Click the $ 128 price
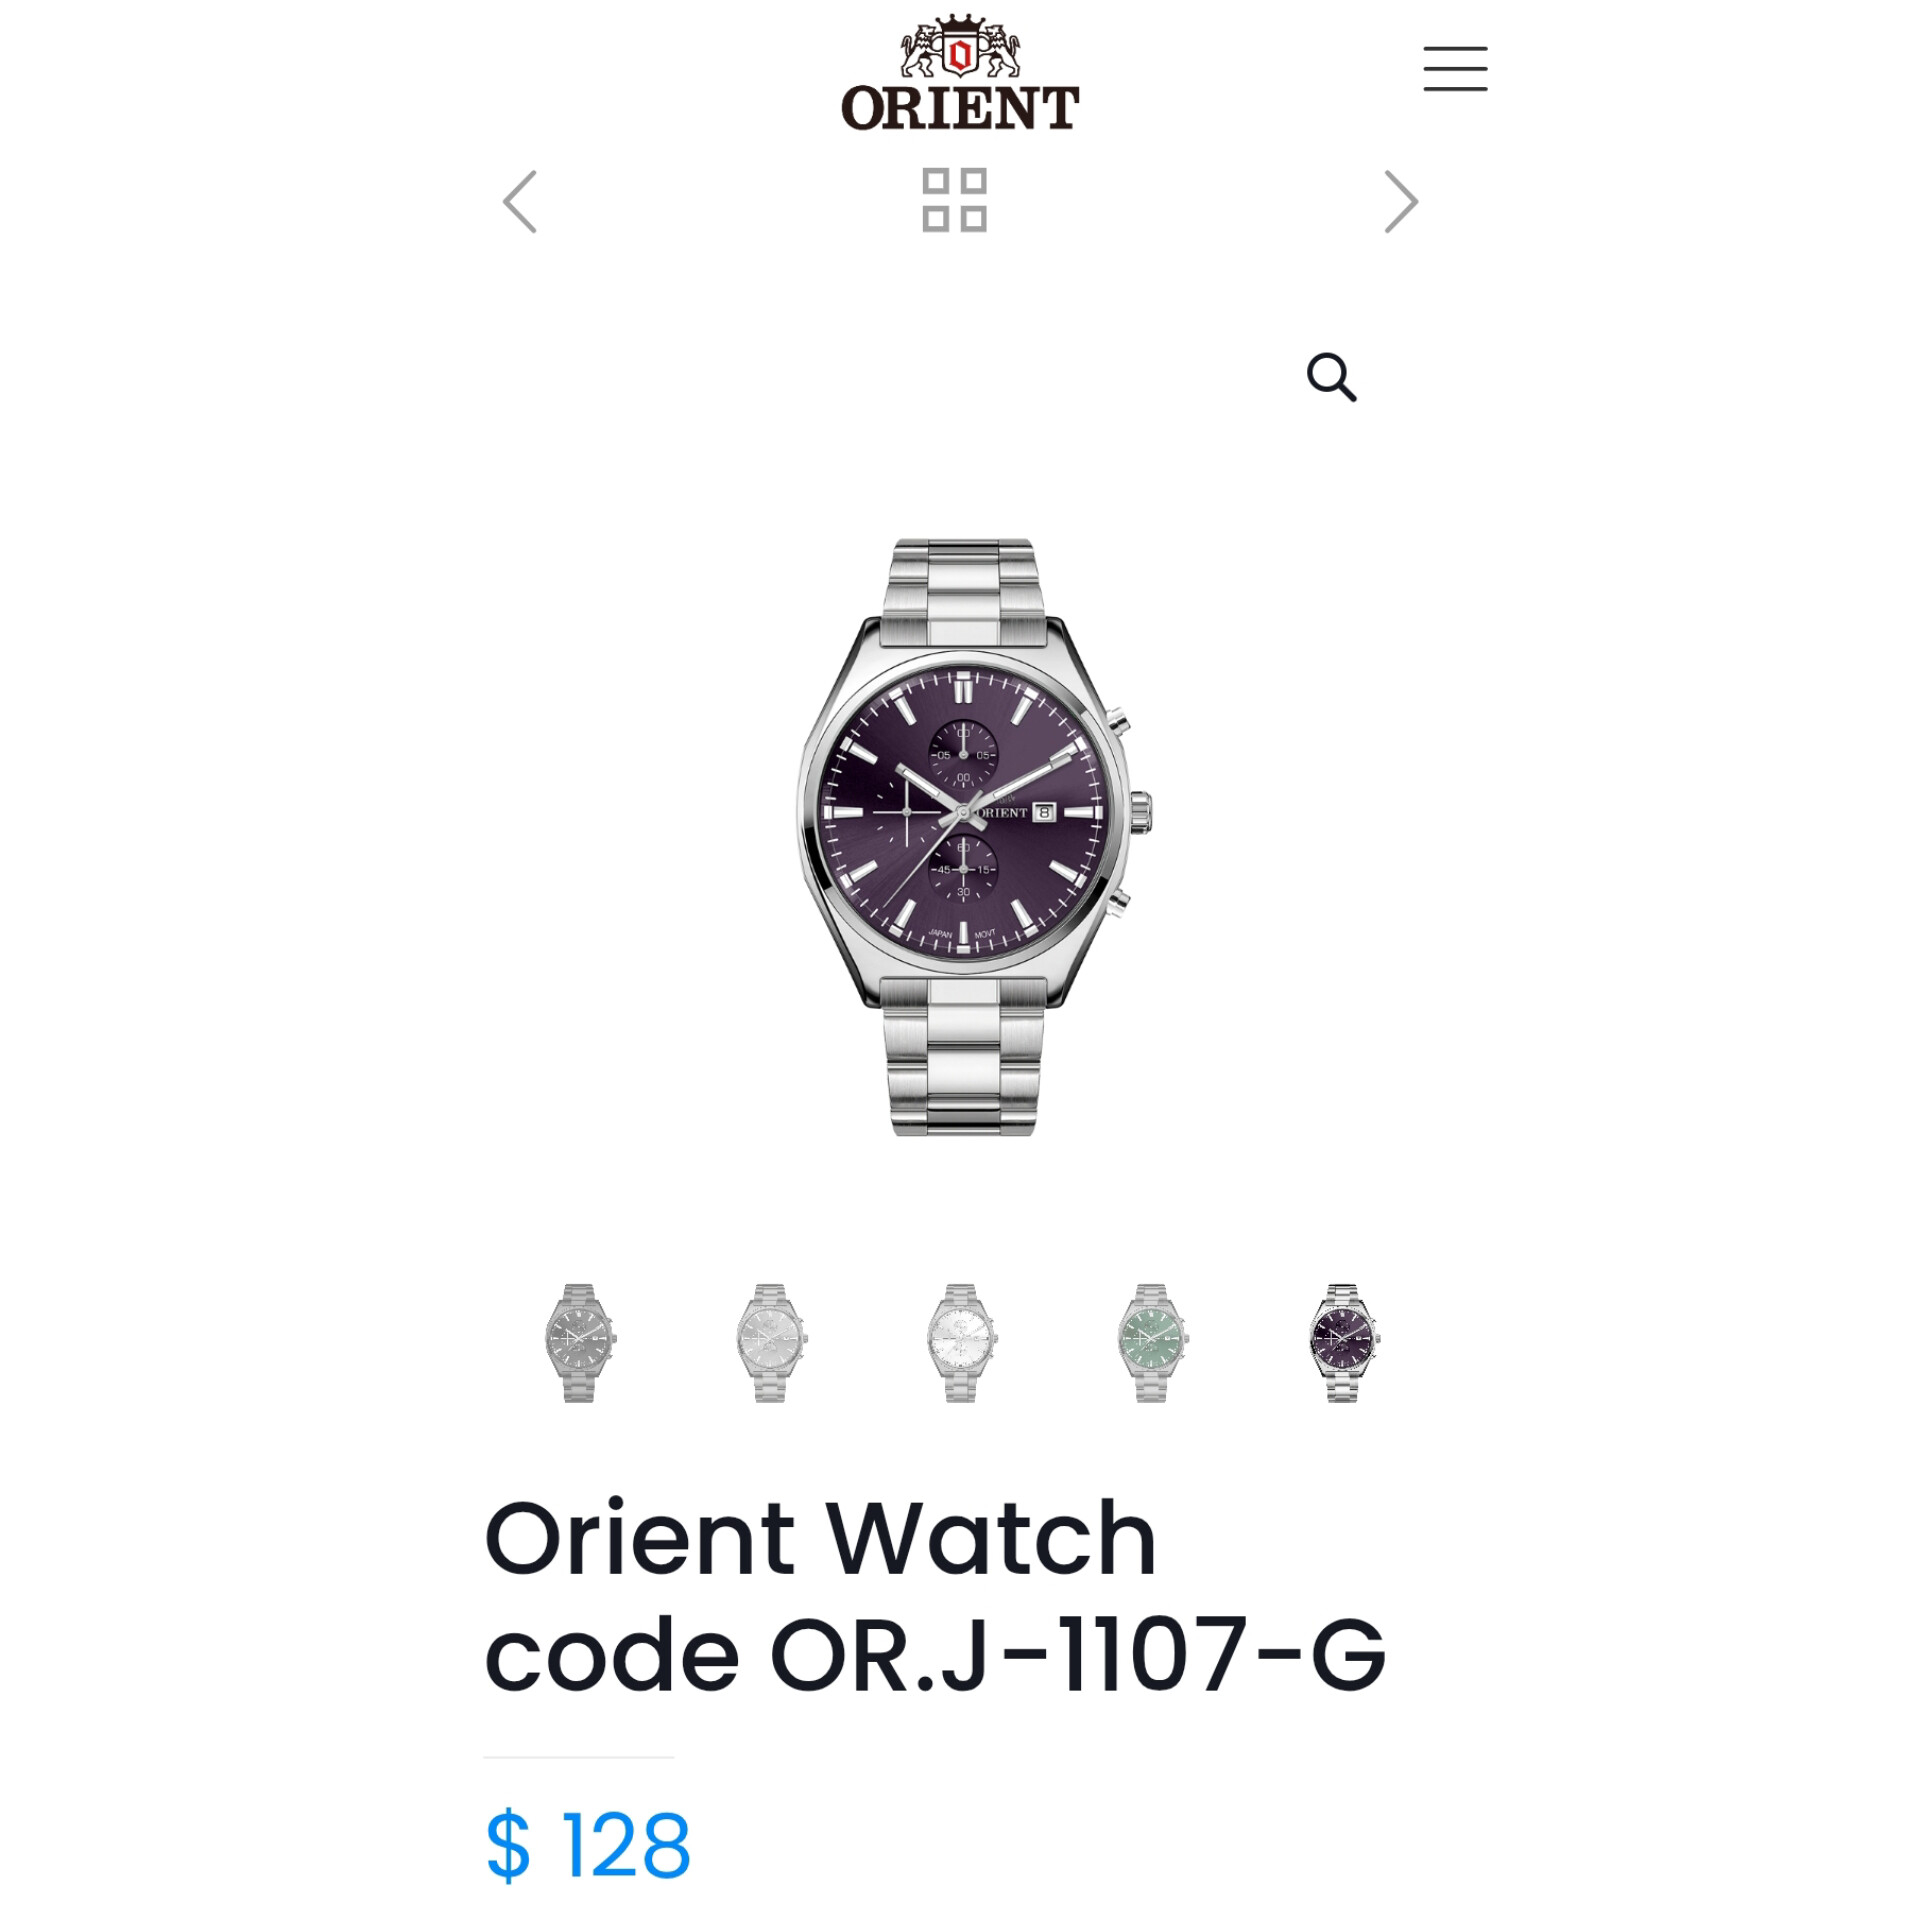 pos(588,1845)
